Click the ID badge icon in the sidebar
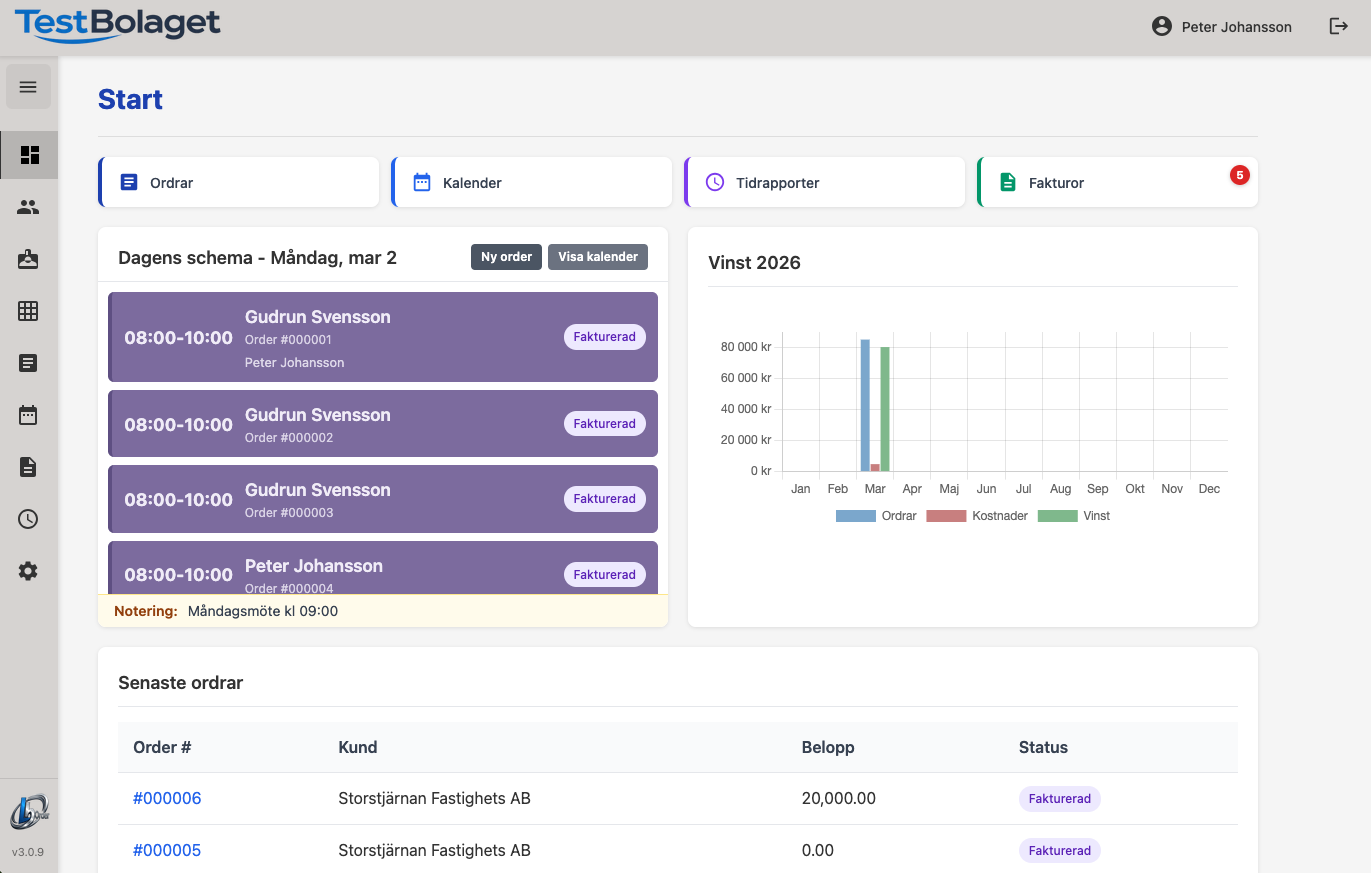 coord(28,259)
